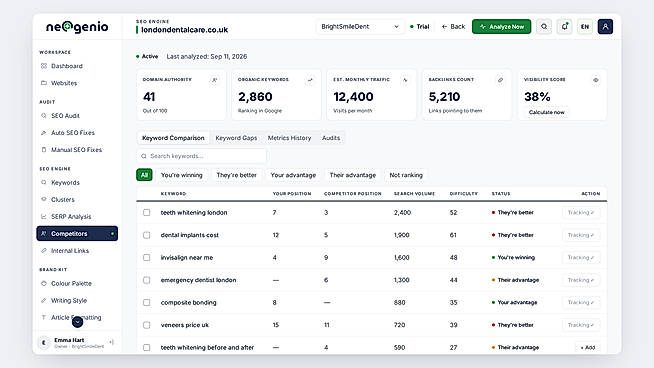The image size is (654, 368).
Task: Click the Competitor Position column header
Action: pos(352,194)
